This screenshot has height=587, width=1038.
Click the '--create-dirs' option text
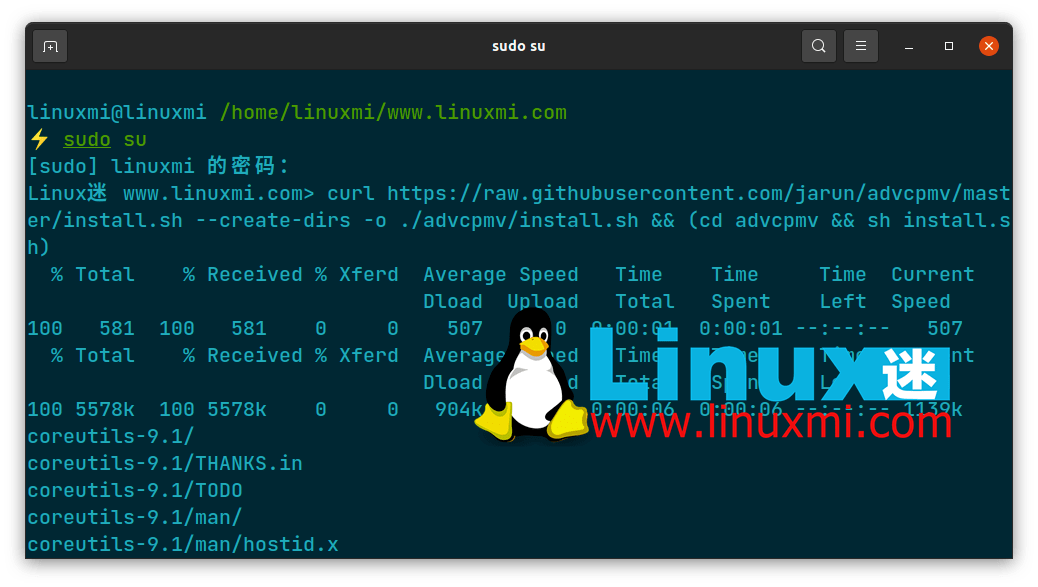273,220
